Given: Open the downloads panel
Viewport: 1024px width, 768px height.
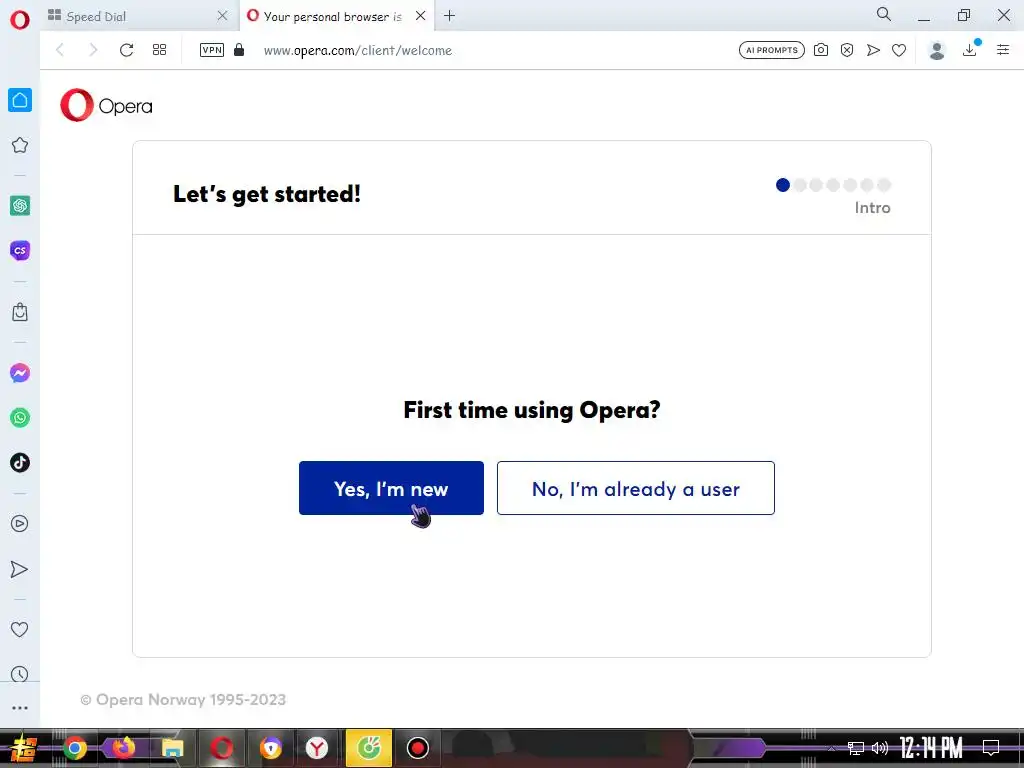Looking at the screenshot, I should pos(970,49).
